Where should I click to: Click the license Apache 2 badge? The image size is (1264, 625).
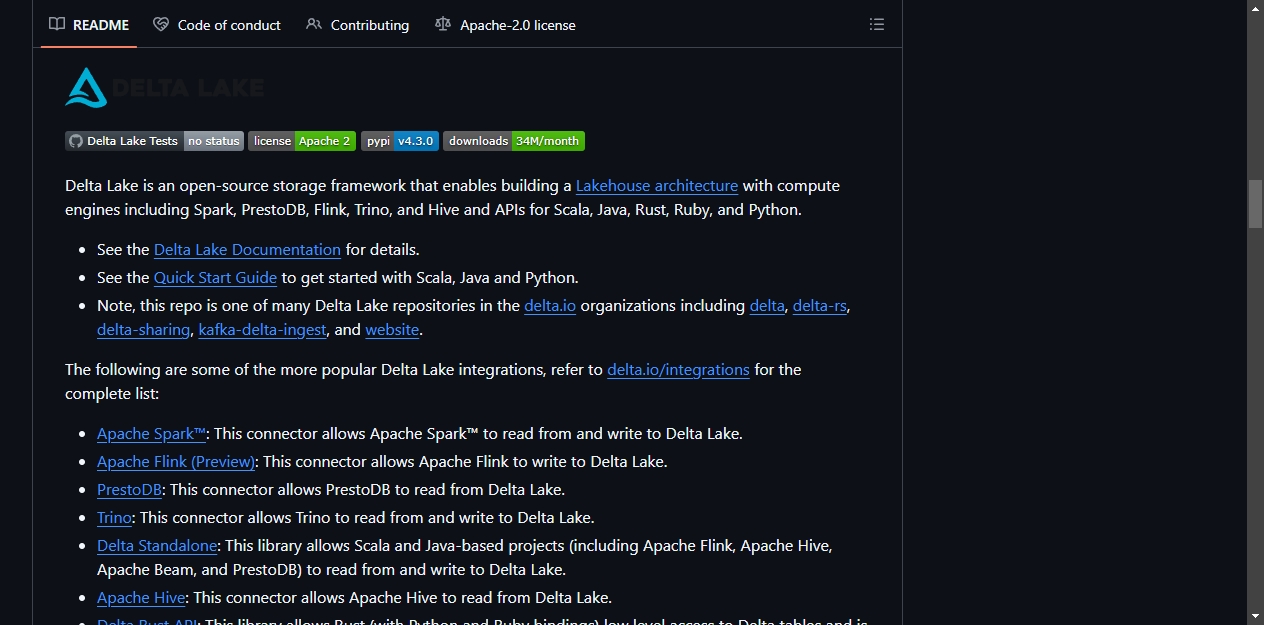pos(302,141)
